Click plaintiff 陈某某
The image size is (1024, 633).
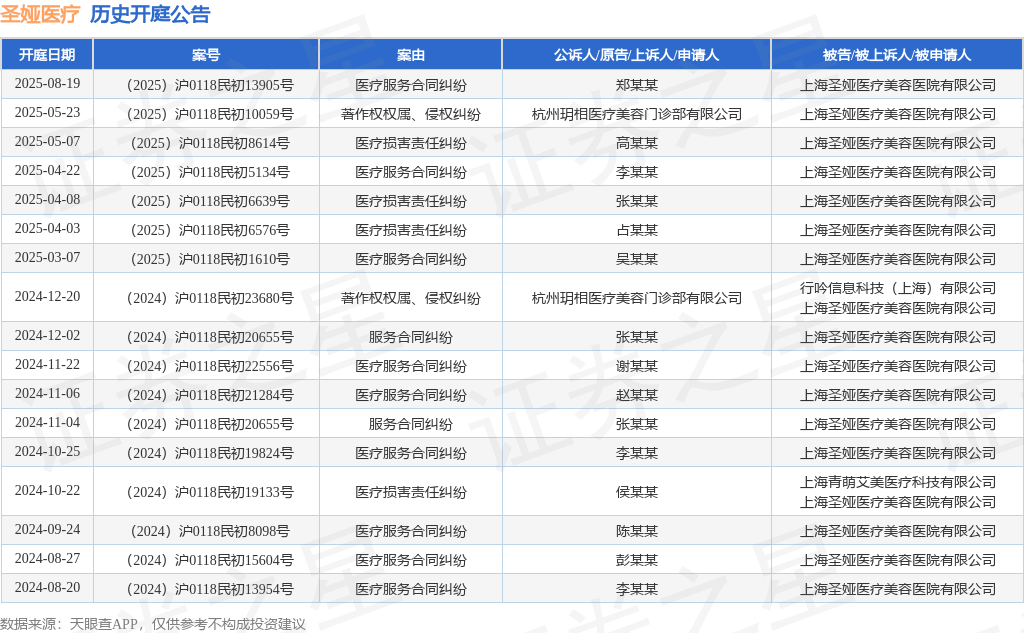click(x=637, y=531)
